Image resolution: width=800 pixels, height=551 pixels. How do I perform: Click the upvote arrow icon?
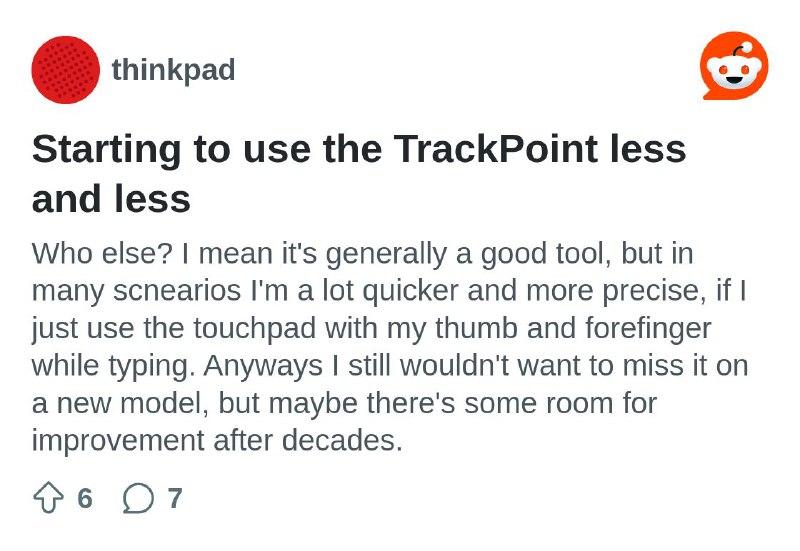coord(48,497)
